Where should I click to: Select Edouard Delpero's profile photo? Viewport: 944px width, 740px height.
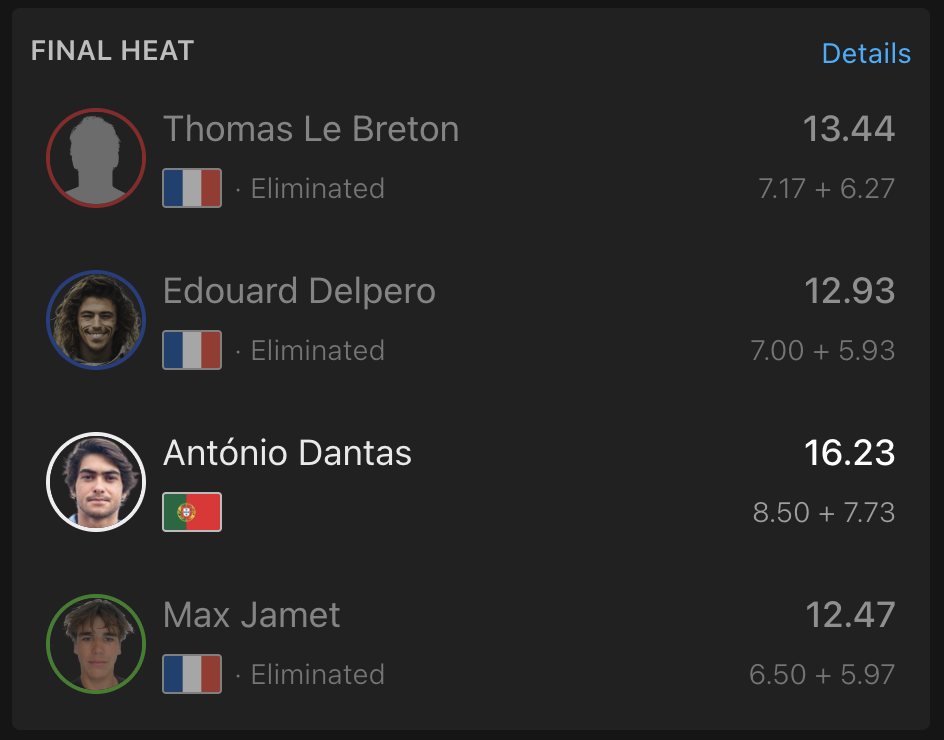point(96,320)
